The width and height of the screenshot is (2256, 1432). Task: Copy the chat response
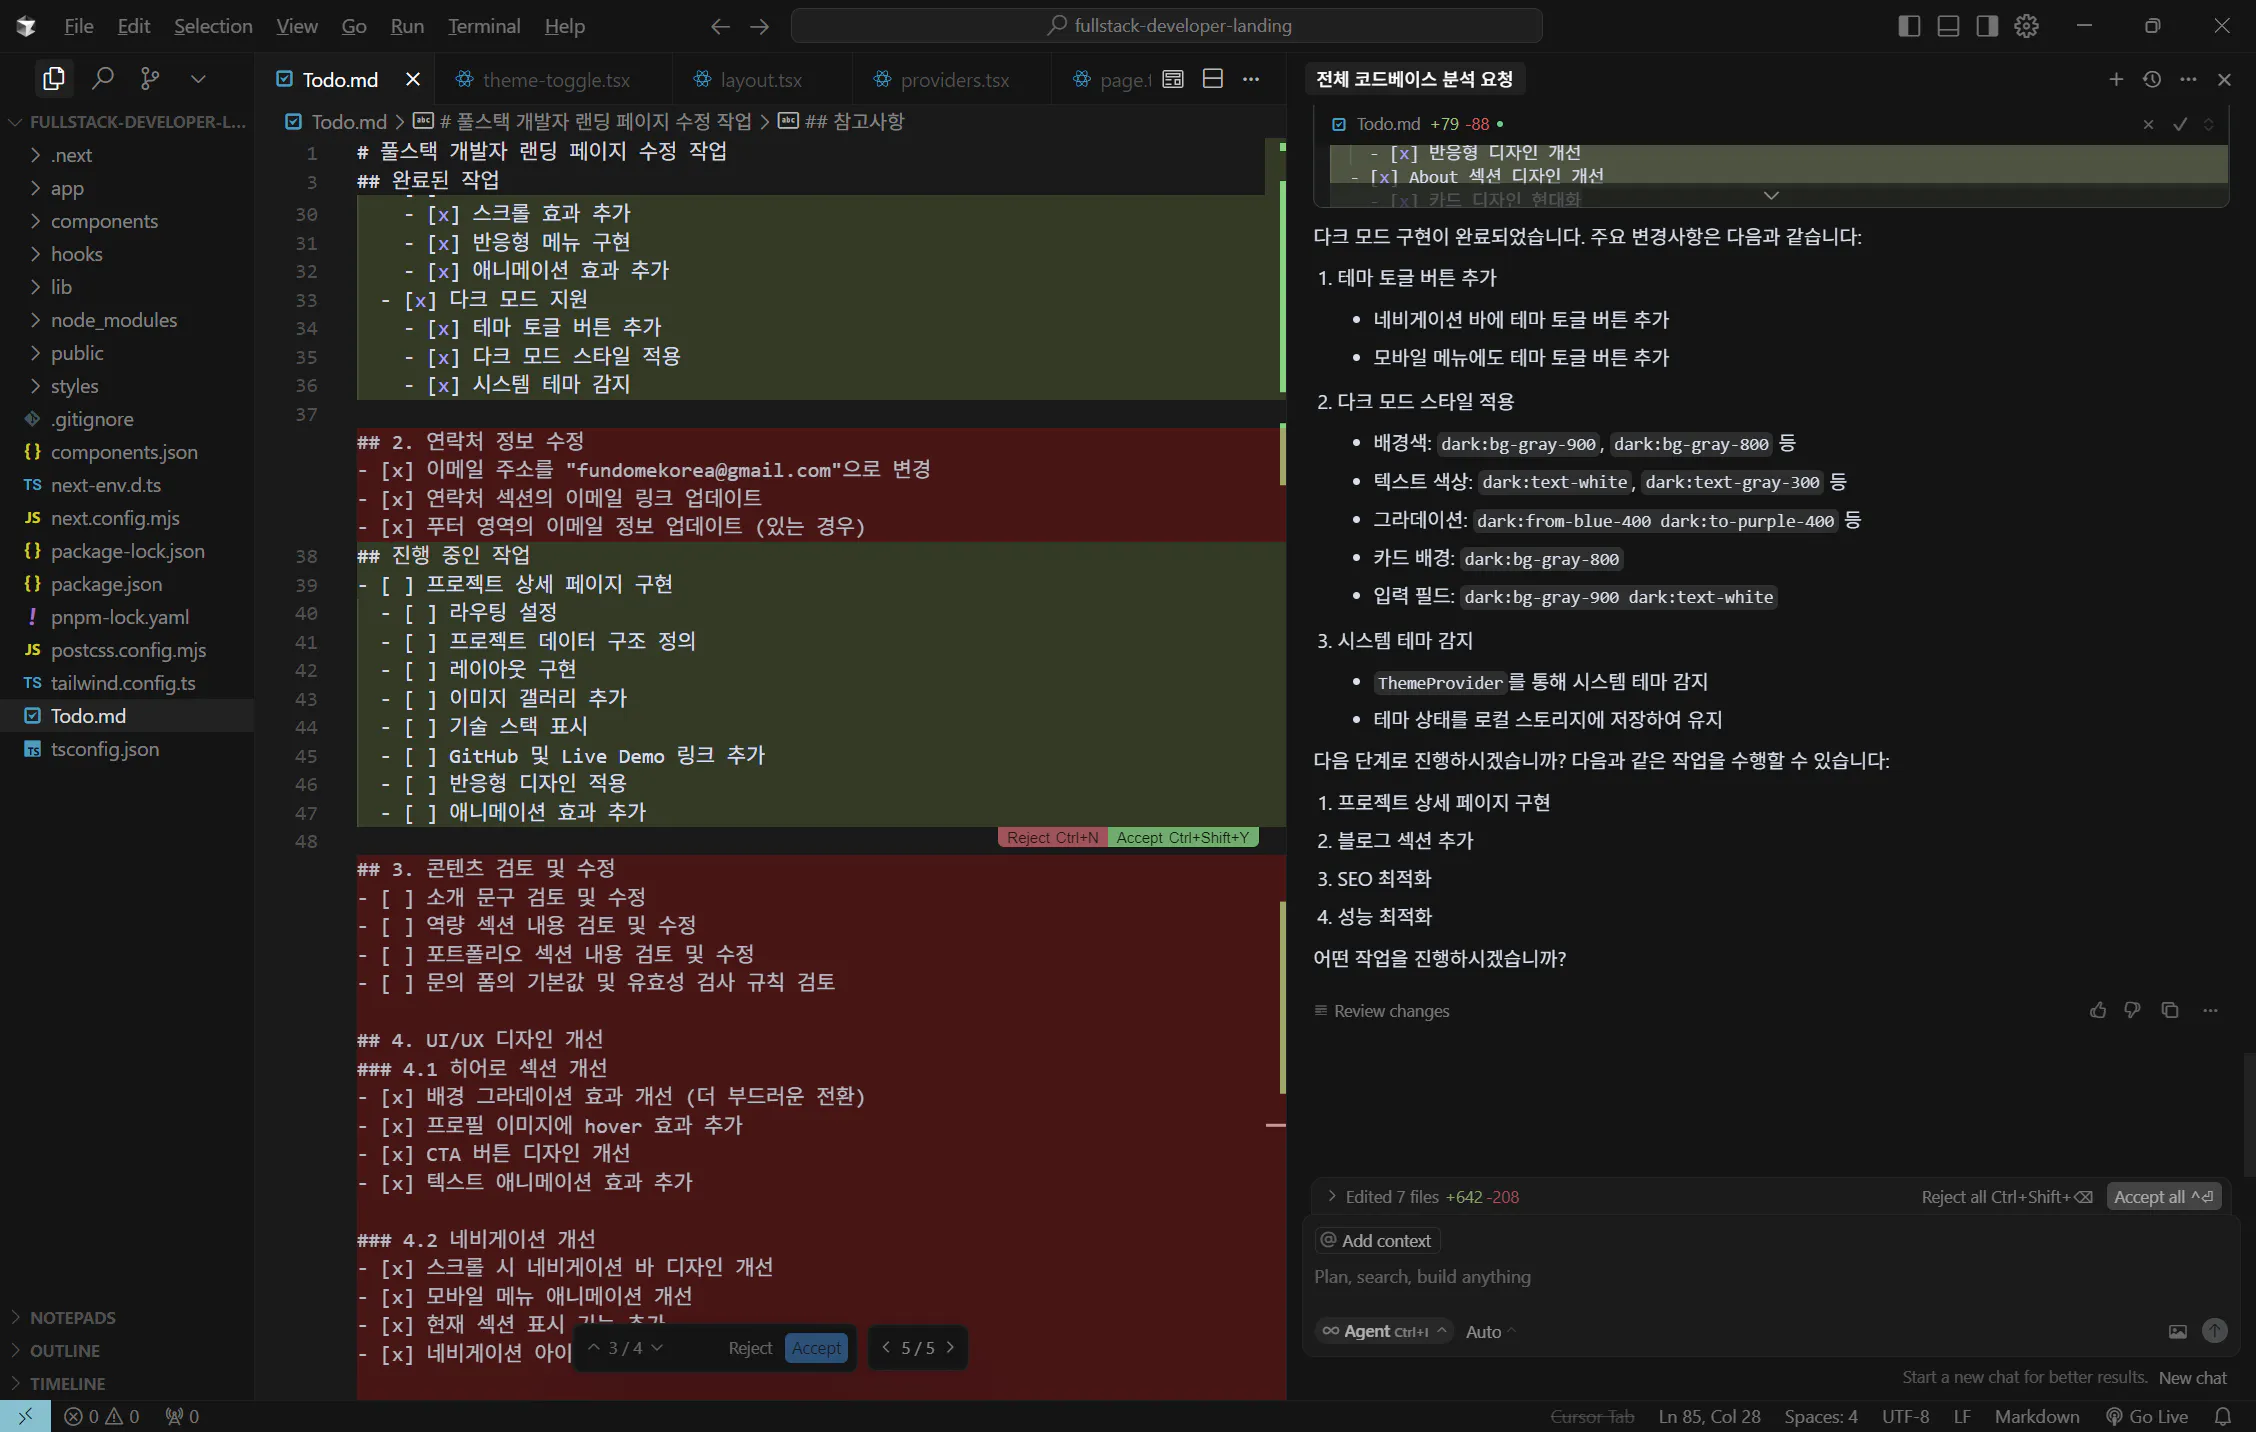point(2169,1011)
